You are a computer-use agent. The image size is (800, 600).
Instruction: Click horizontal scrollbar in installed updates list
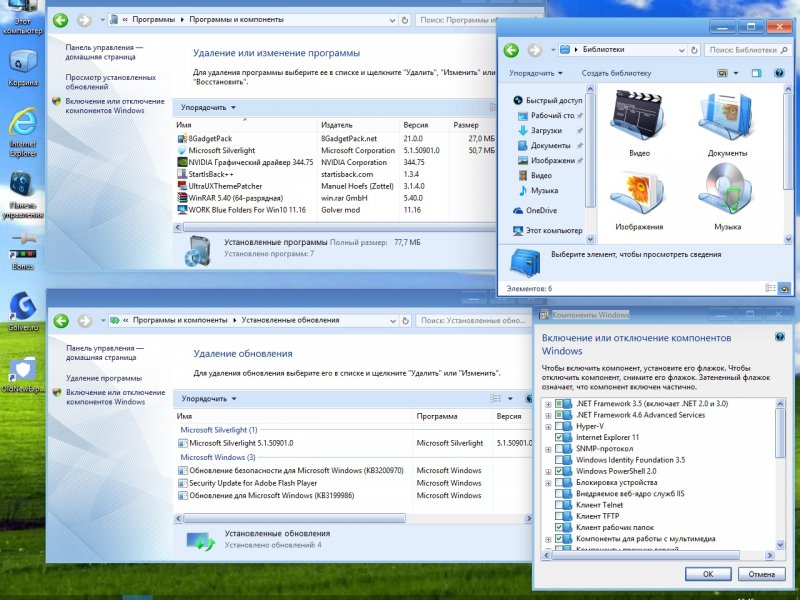coord(294,518)
